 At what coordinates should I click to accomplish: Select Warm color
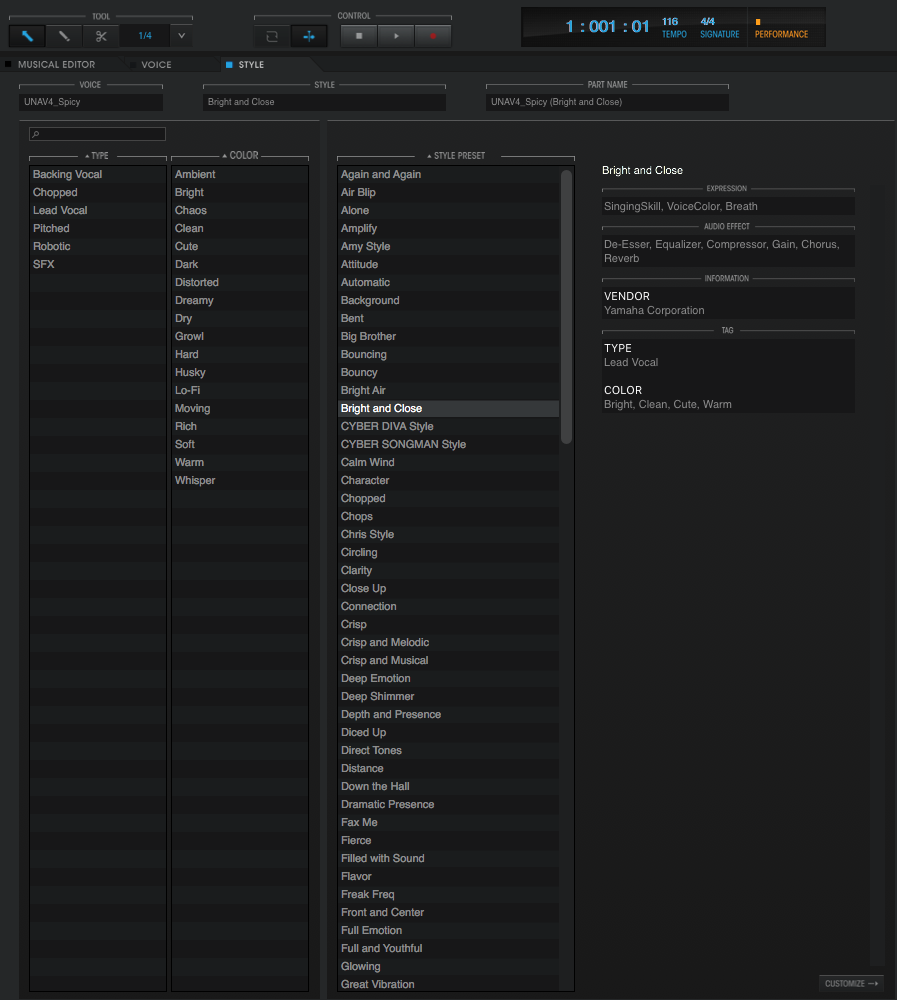pyautogui.click(x=240, y=462)
